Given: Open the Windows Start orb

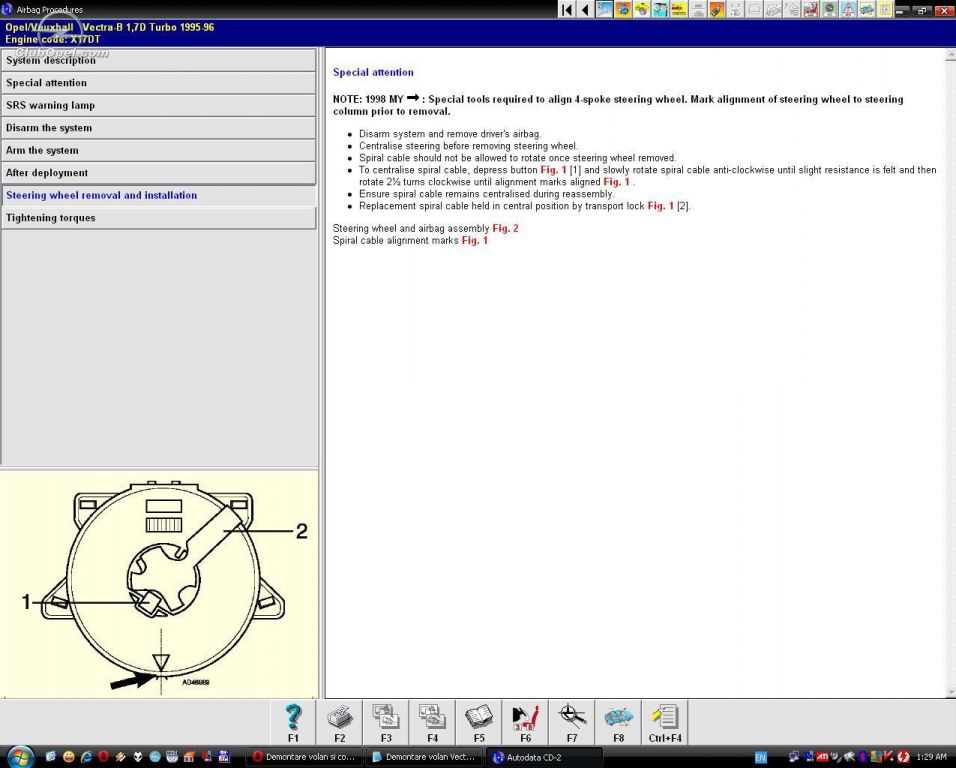Looking at the screenshot, I should (20, 756).
